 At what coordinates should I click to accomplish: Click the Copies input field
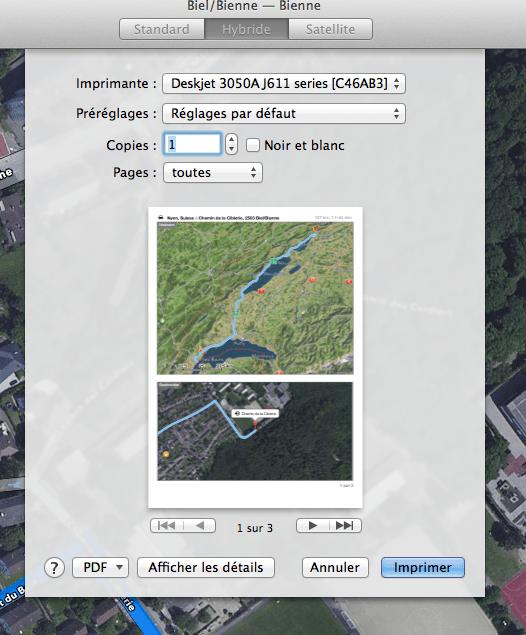tap(192, 144)
